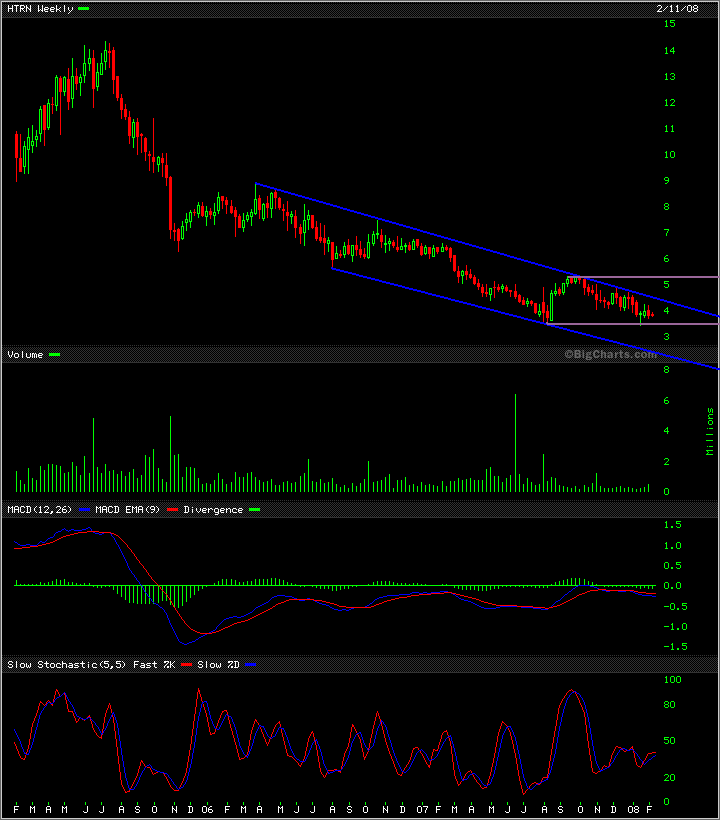Click the '13' price axis label
Screen dimensions: 720x820
coord(669,77)
